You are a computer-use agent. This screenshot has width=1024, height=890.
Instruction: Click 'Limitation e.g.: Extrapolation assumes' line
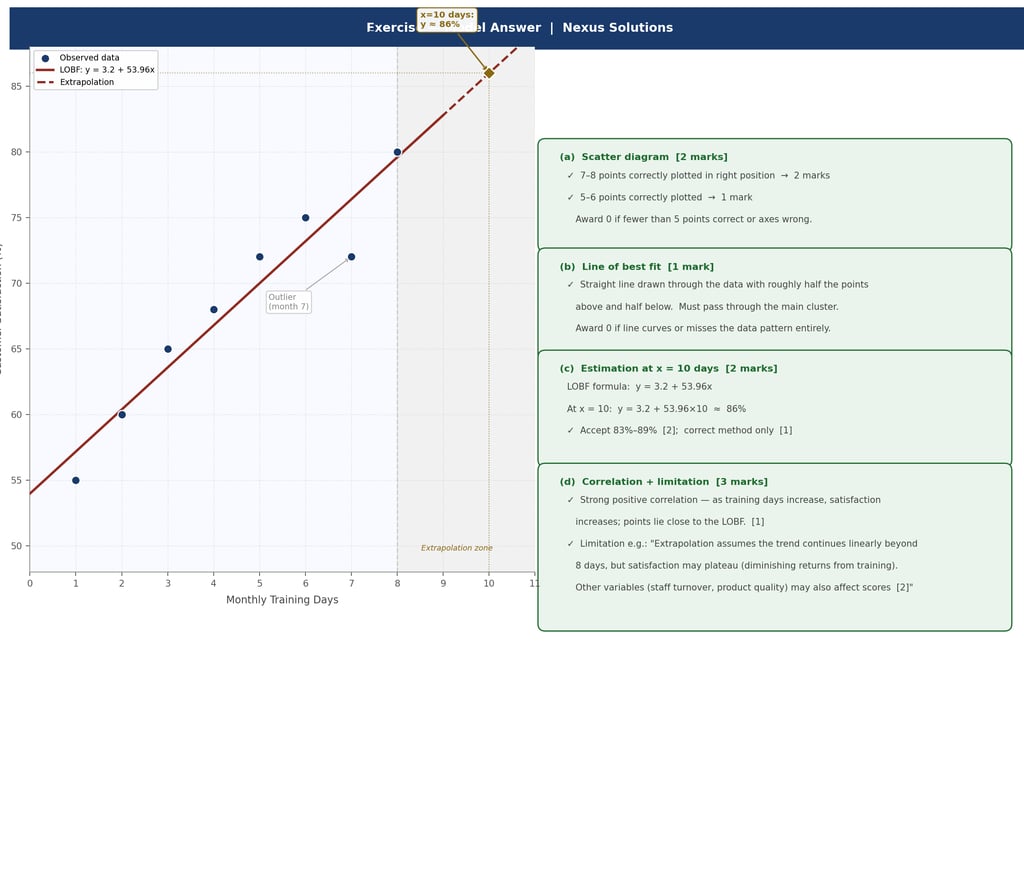pos(742,544)
